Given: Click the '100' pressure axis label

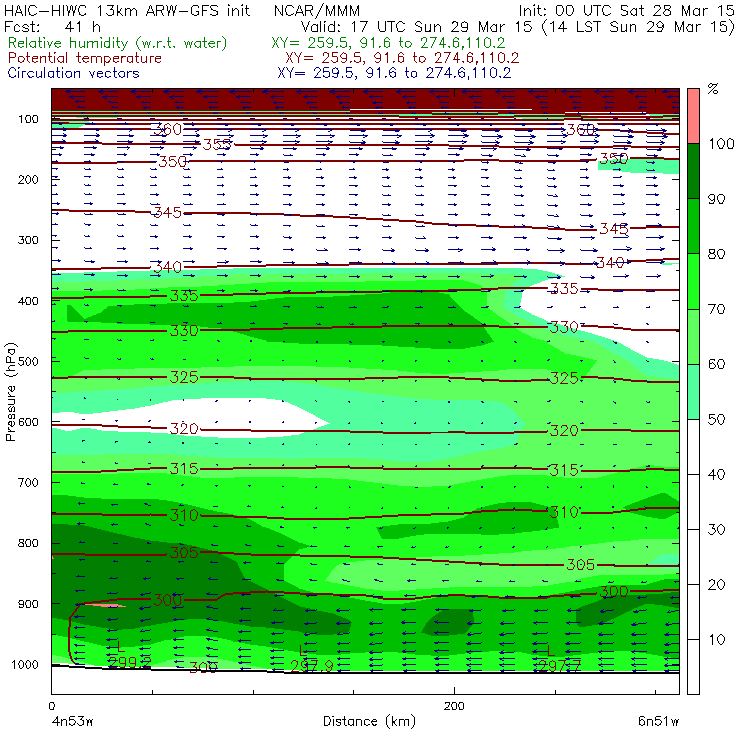Looking at the screenshot, I should (x=28, y=119).
